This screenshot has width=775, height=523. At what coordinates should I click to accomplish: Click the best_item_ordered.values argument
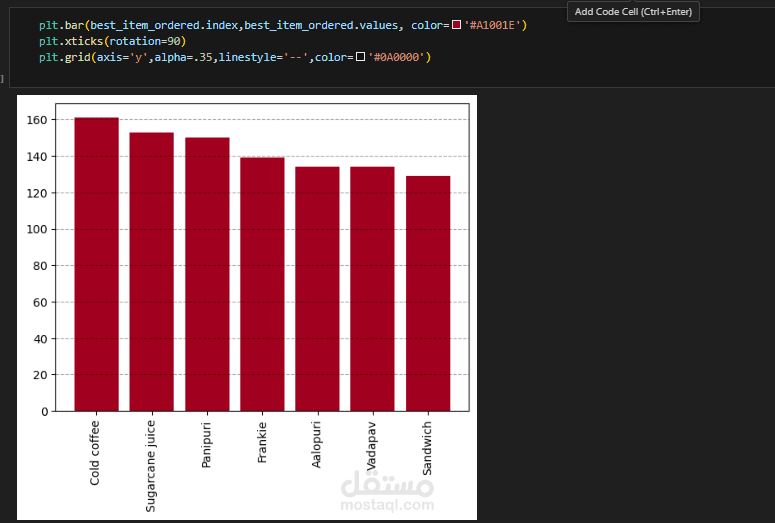coord(321,25)
